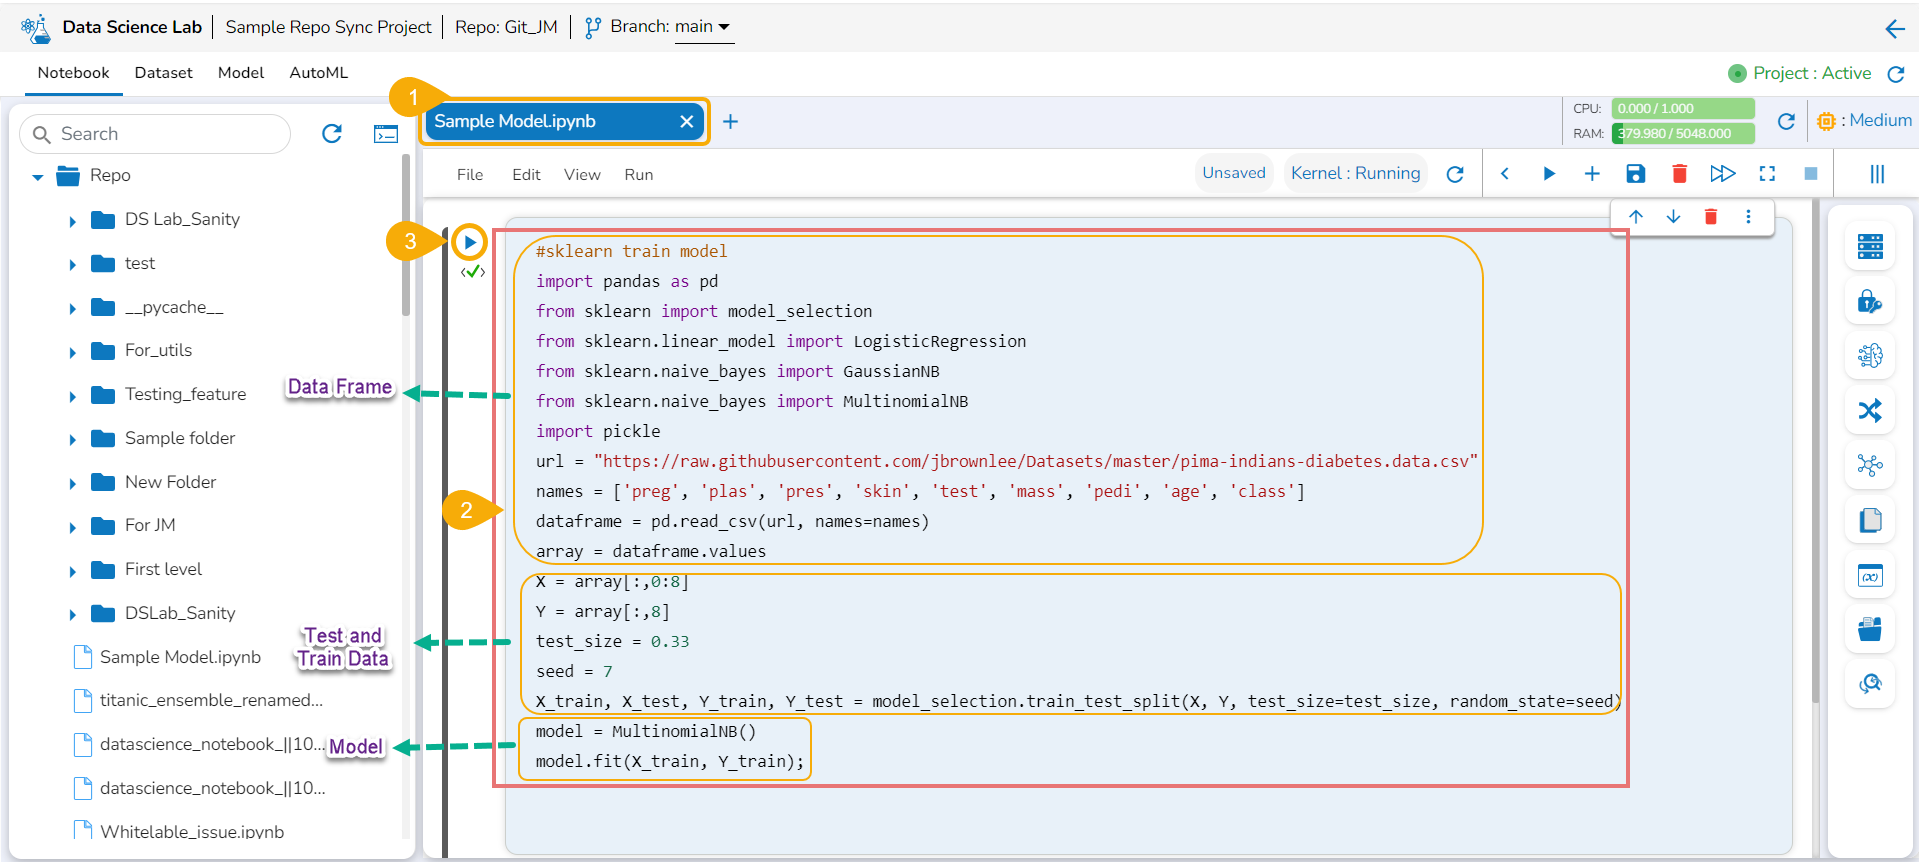Refresh the kernel status
The height and width of the screenshot is (862, 1919).
[x=1455, y=174]
